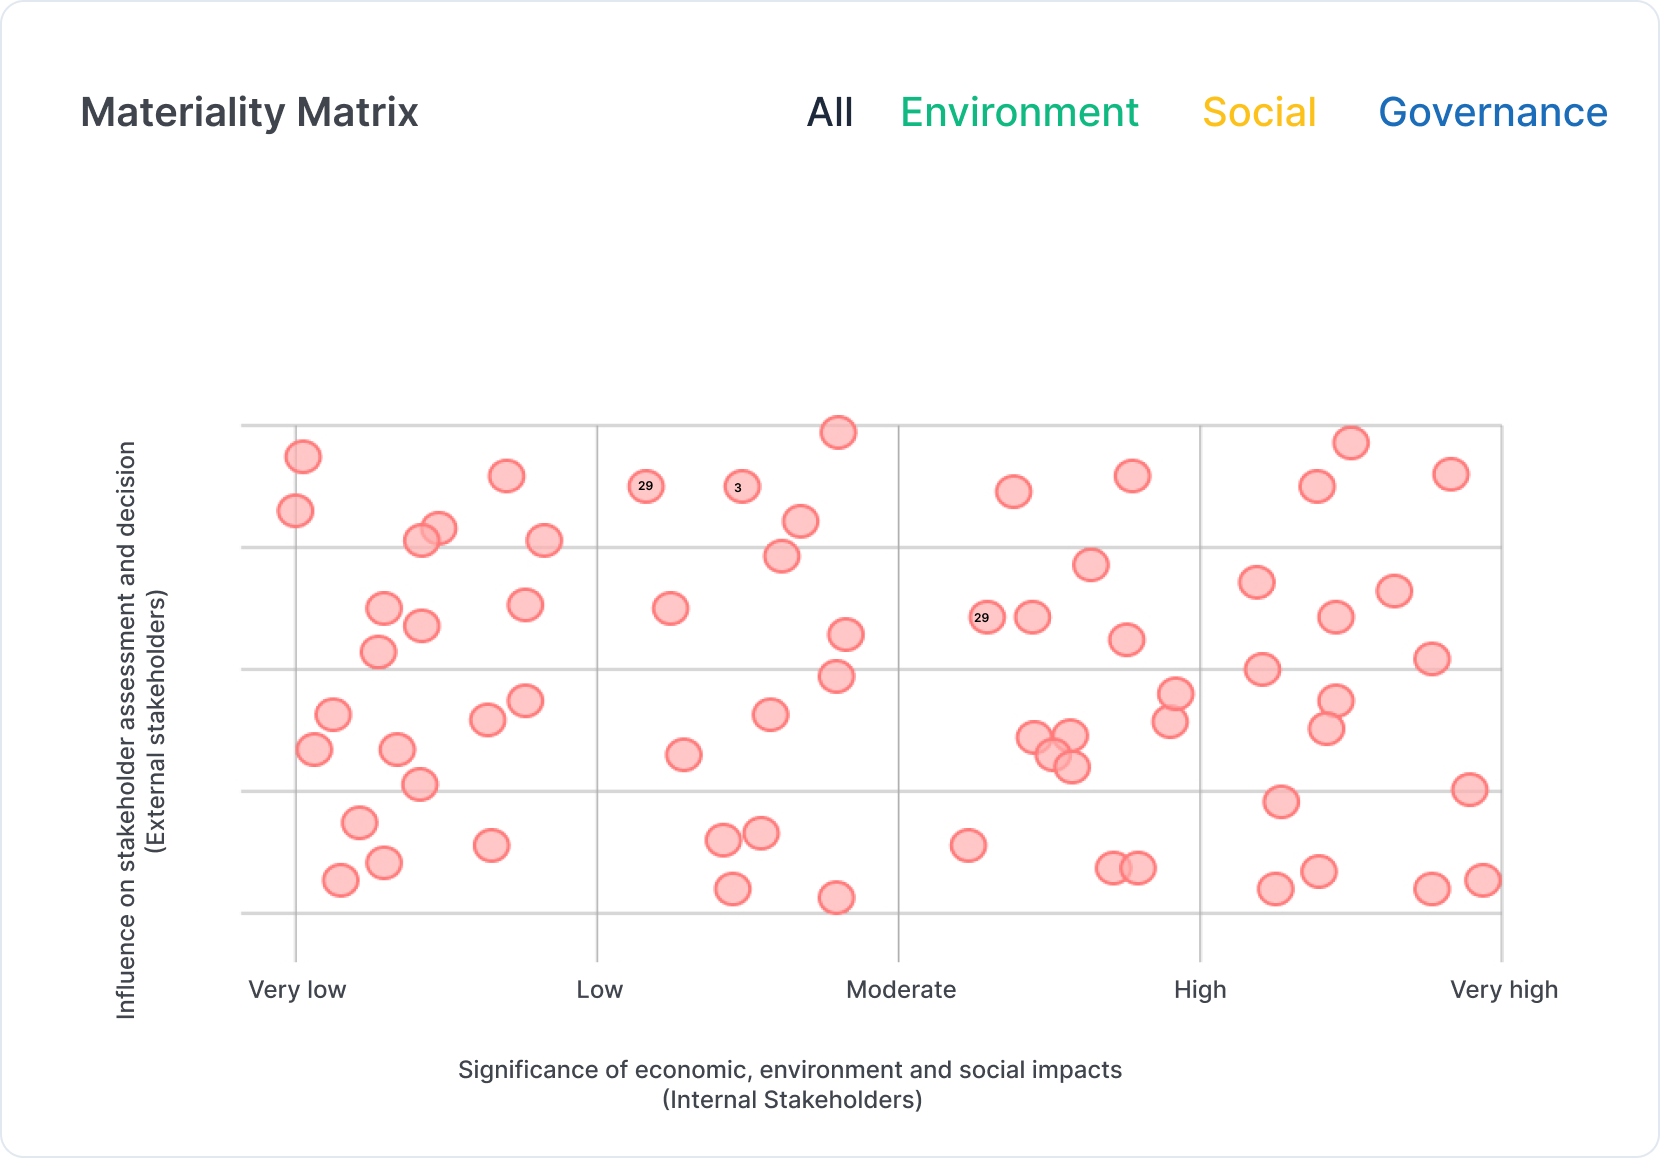Click the bubble labeled 3
1660x1158 pixels.
pos(742,487)
